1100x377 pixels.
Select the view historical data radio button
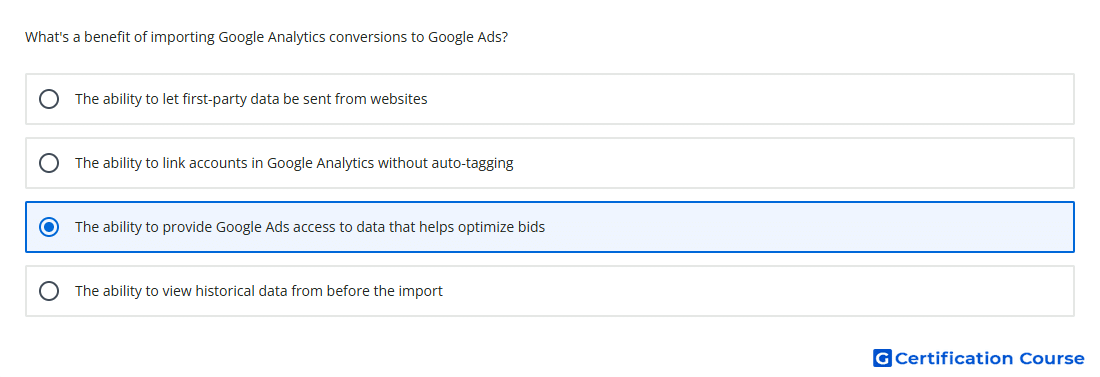[49, 291]
